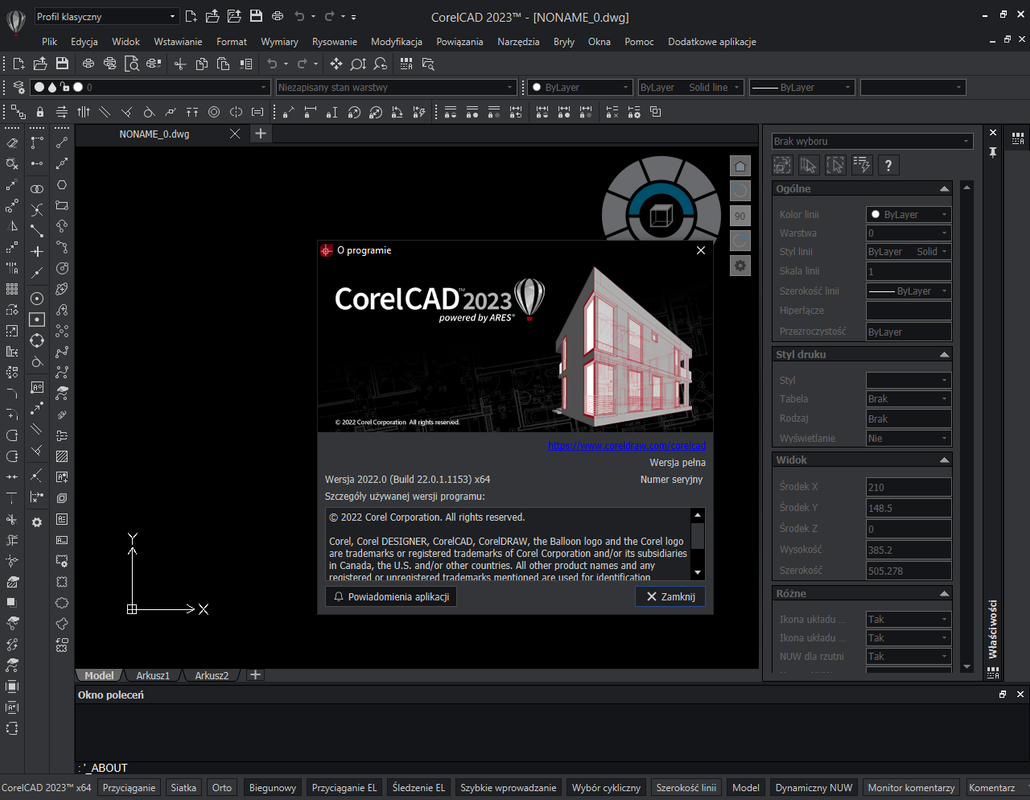The width and height of the screenshot is (1030, 800).
Task: Click the help question mark in Properties panel
Action: click(x=888, y=165)
